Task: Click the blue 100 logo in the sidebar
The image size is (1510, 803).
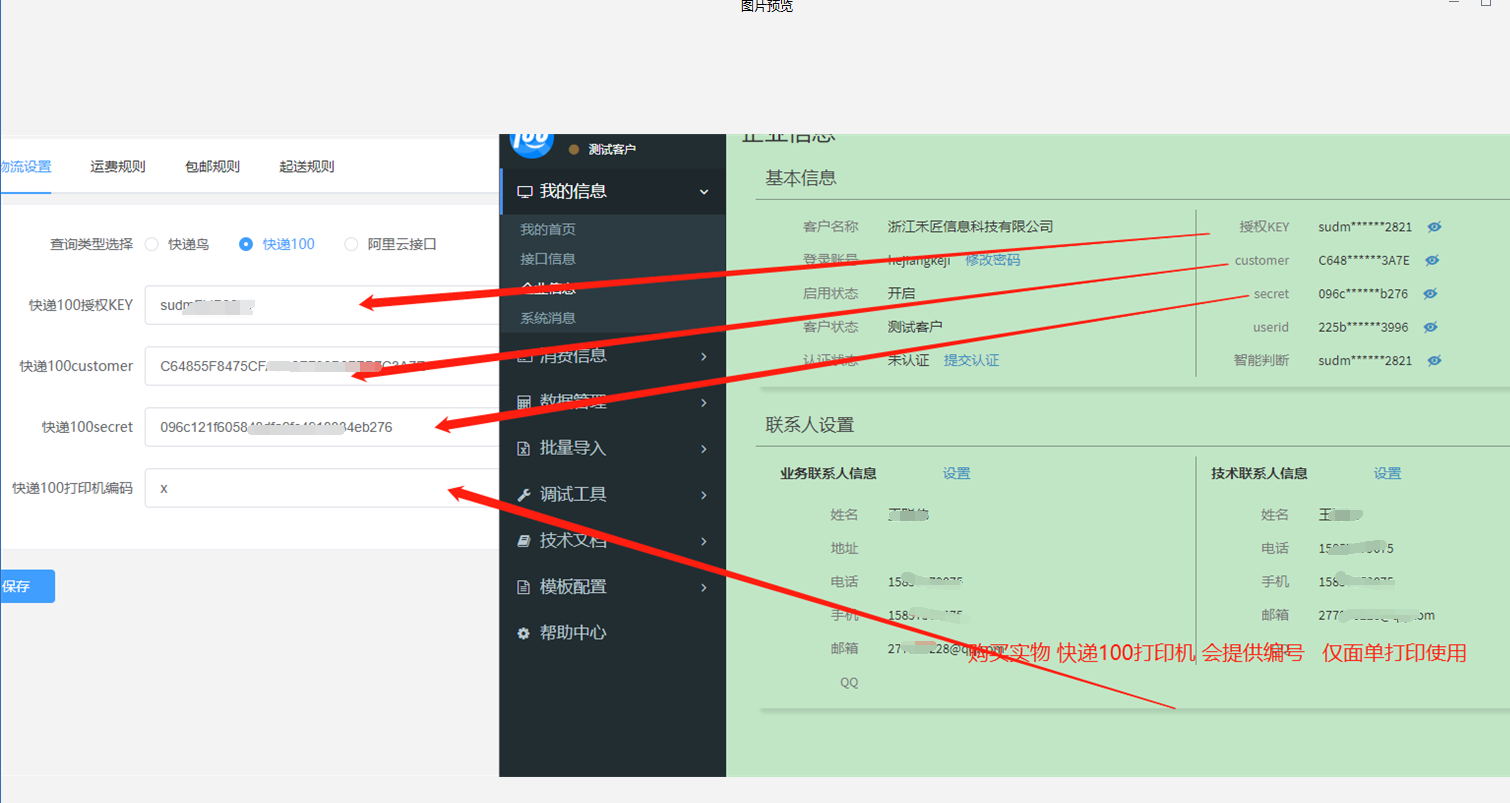Action: pyautogui.click(x=531, y=145)
